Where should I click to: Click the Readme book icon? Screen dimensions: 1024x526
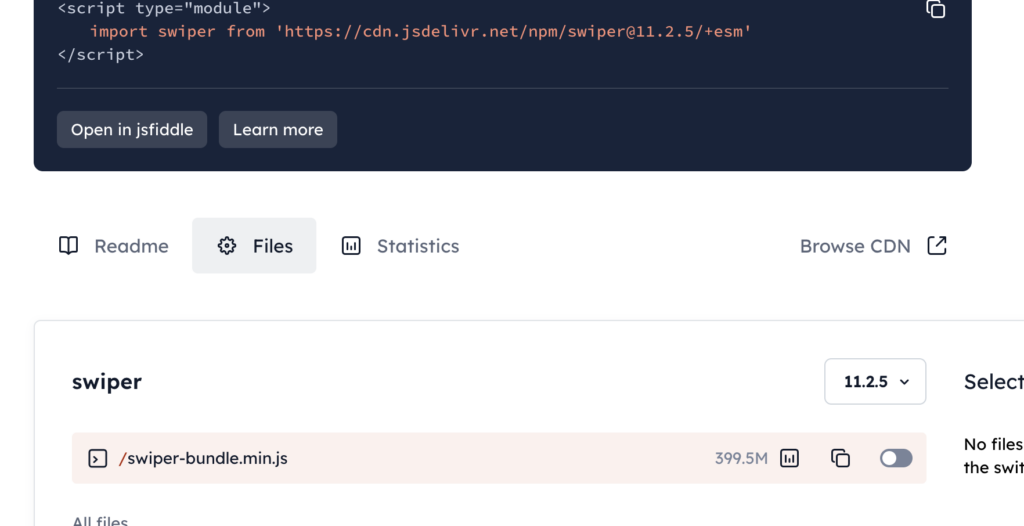pos(69,246)
